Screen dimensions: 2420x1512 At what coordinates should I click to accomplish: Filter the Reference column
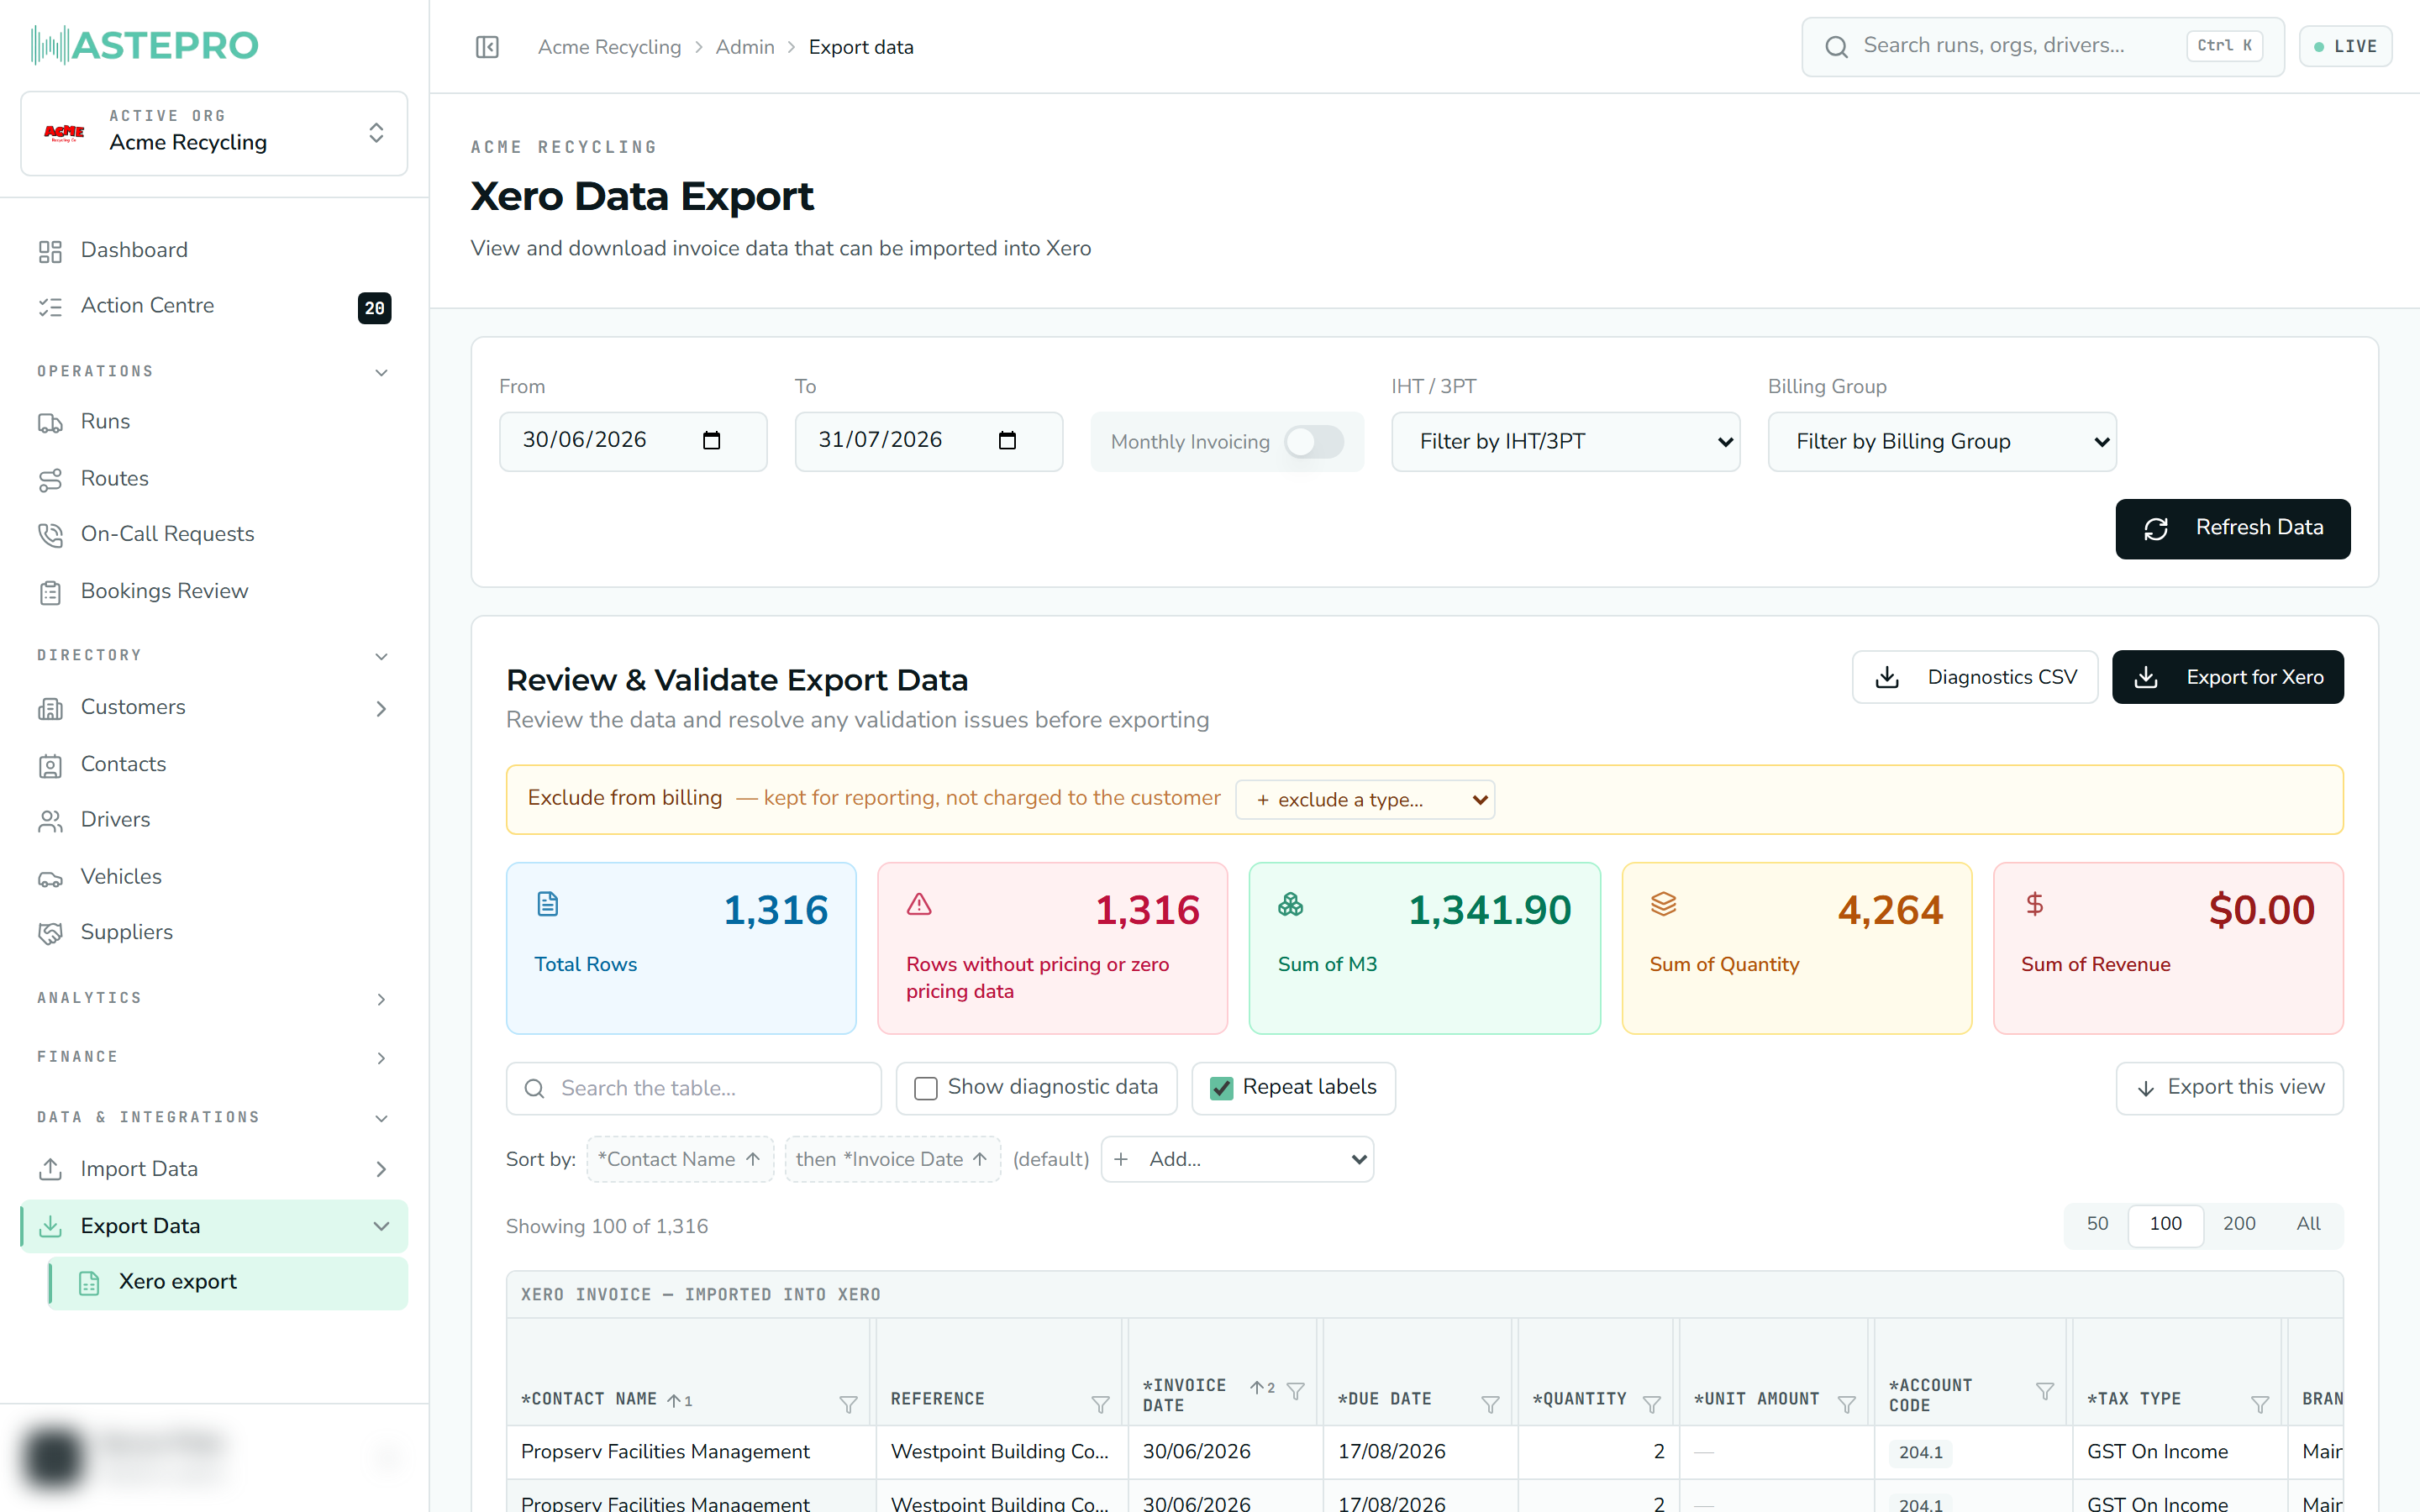tap(1100, 1404)
